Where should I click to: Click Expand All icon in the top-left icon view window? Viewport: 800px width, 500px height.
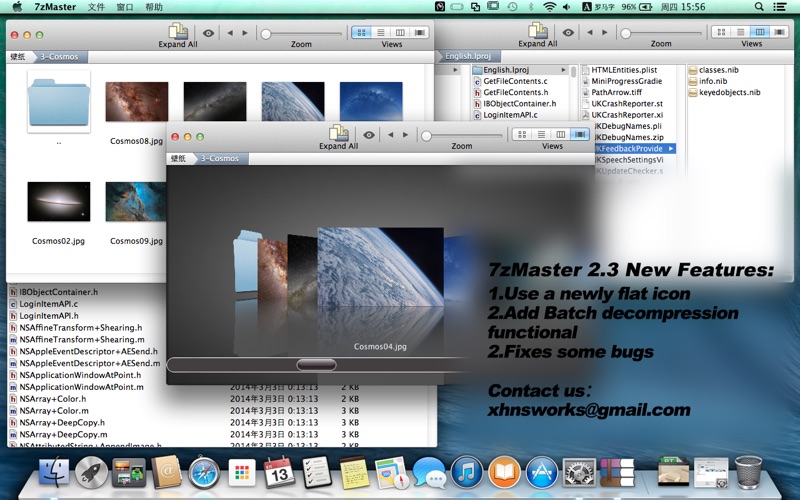pos(178,31)
